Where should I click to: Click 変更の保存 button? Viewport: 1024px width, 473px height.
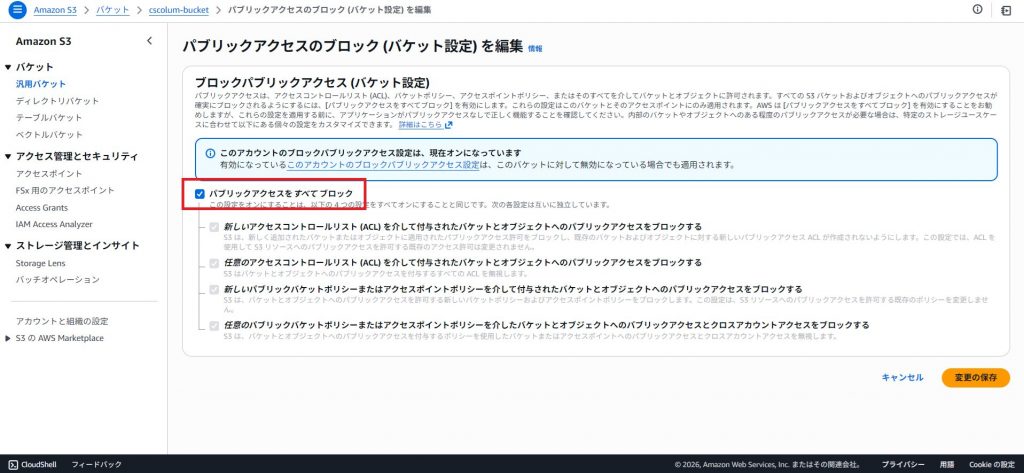(x=975, y=378)
